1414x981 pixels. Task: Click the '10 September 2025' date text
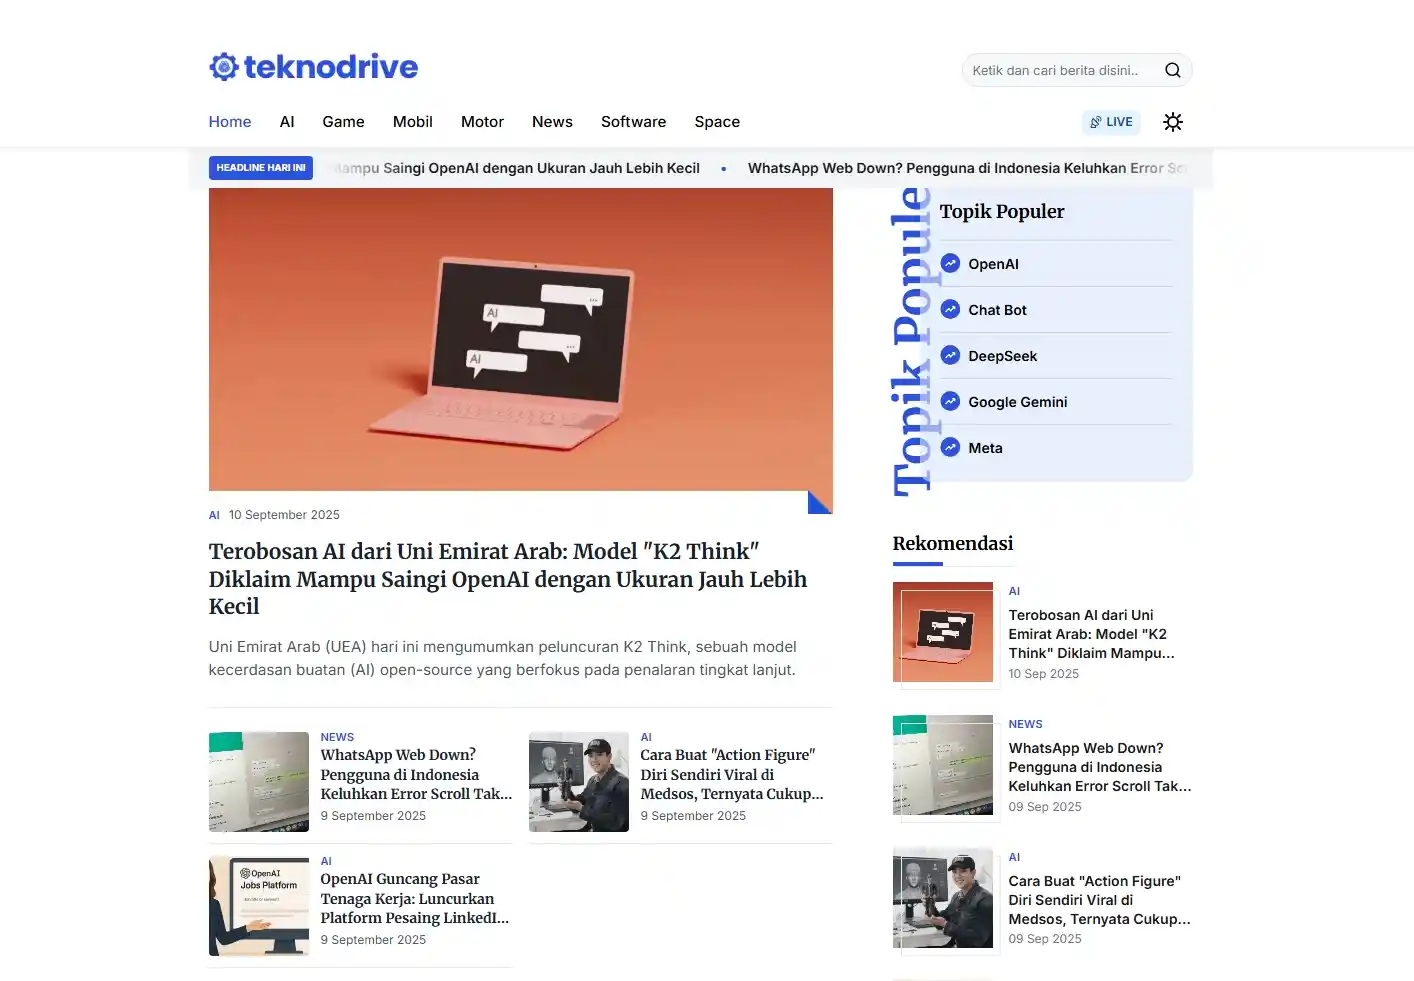[x=284, y=515]
